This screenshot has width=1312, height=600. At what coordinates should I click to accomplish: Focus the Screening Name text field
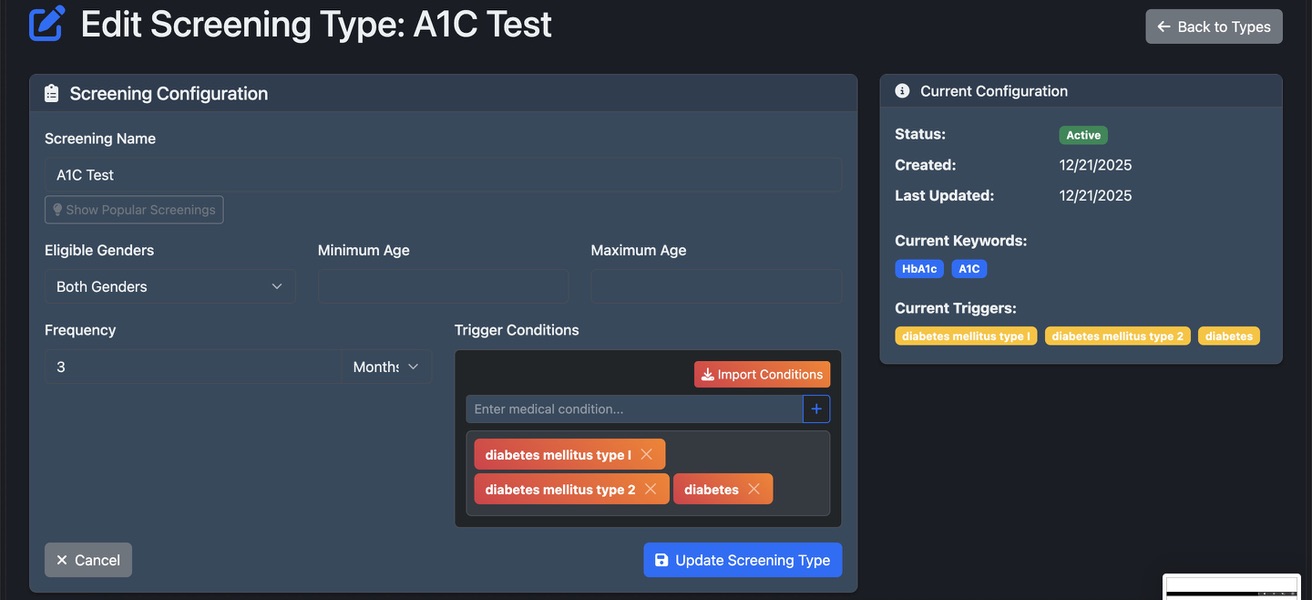click(x=443, y=174)
